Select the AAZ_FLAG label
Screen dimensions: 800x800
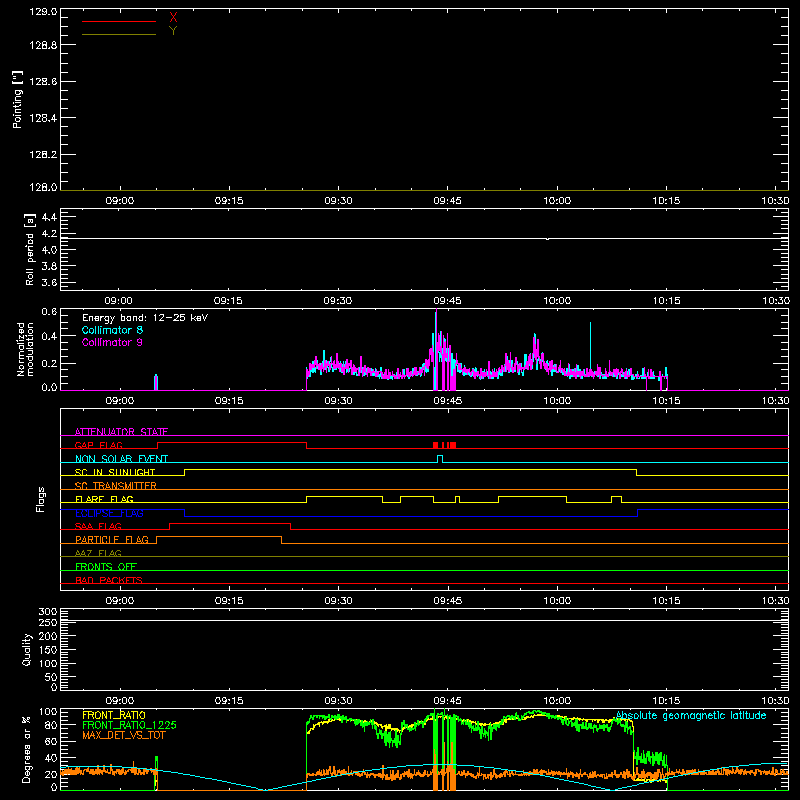pos(98,553)
